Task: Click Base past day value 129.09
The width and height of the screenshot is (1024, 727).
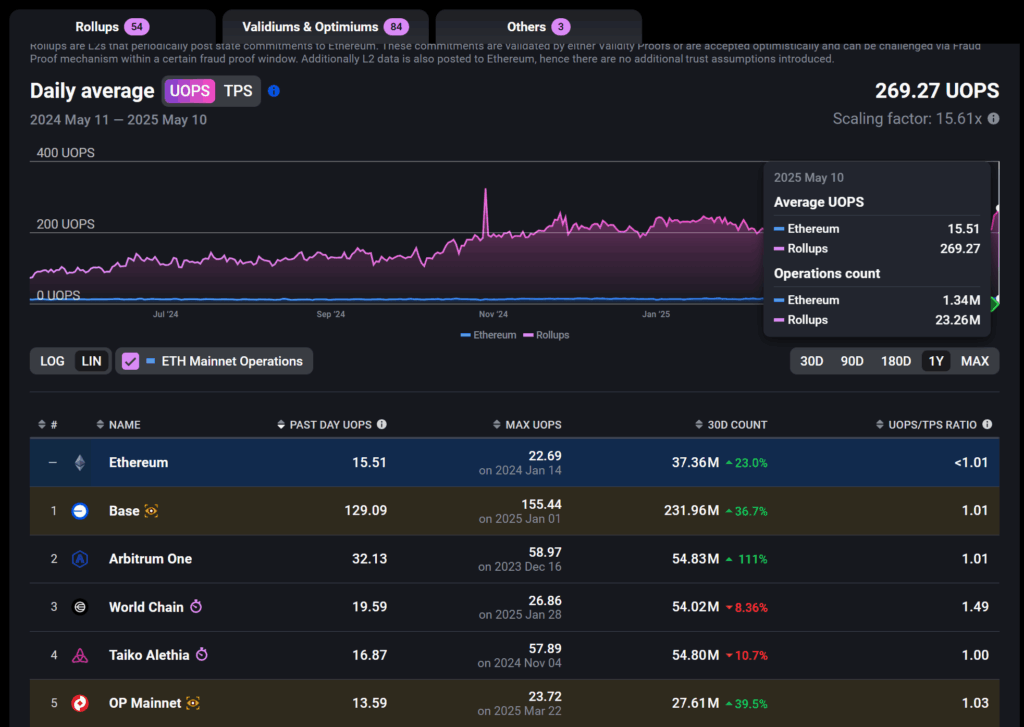Action: [x=366, y=511]
